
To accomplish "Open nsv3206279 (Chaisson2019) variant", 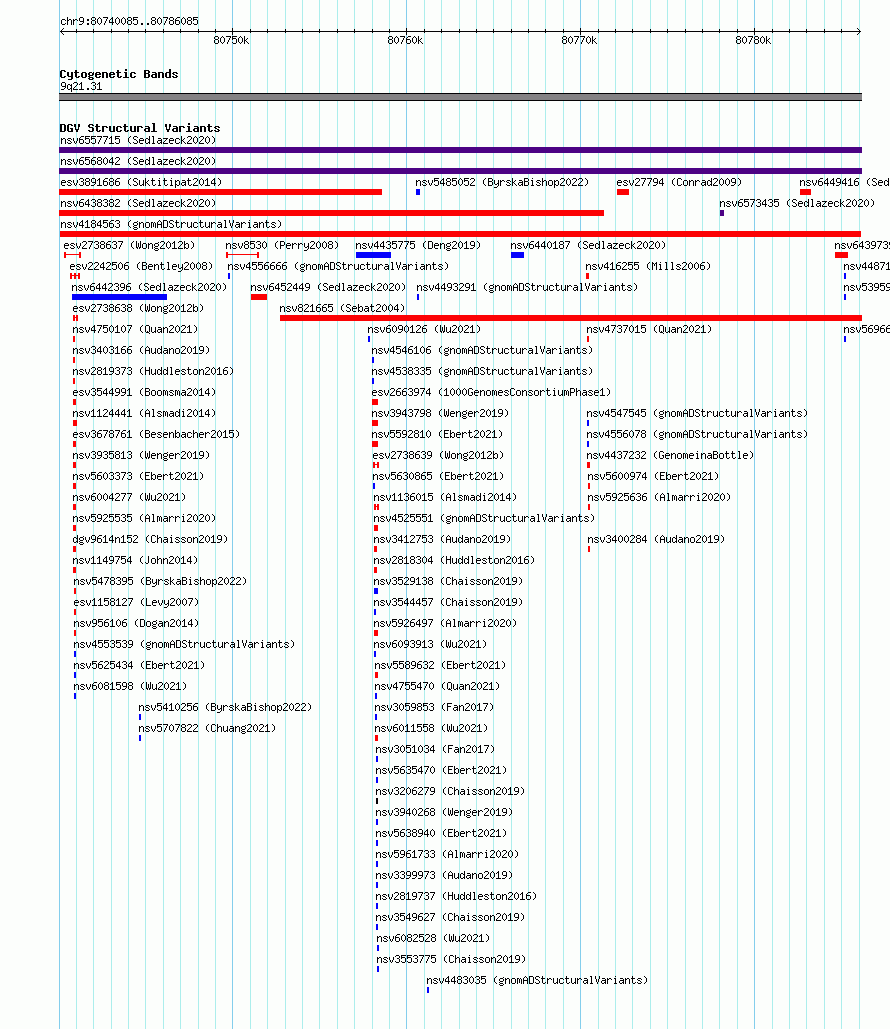I will (450, 791).
